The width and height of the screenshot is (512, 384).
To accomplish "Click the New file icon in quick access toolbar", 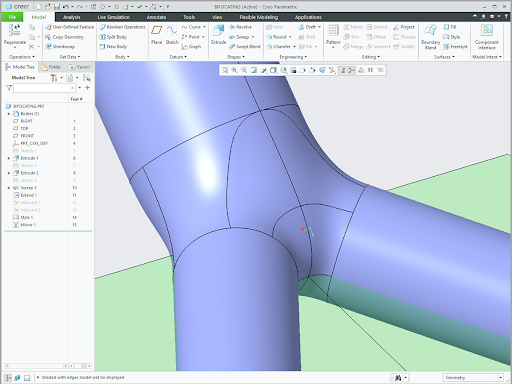I will point(39,7).
